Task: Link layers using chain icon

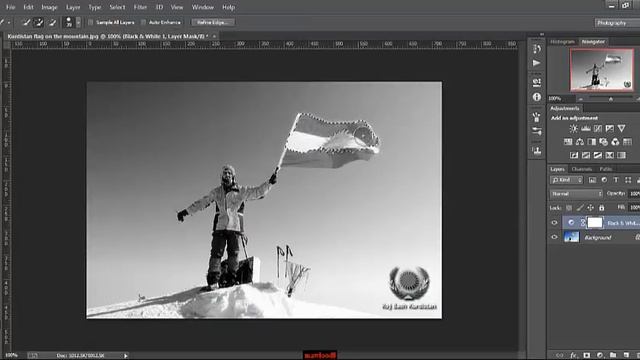Action: point(560,356)
